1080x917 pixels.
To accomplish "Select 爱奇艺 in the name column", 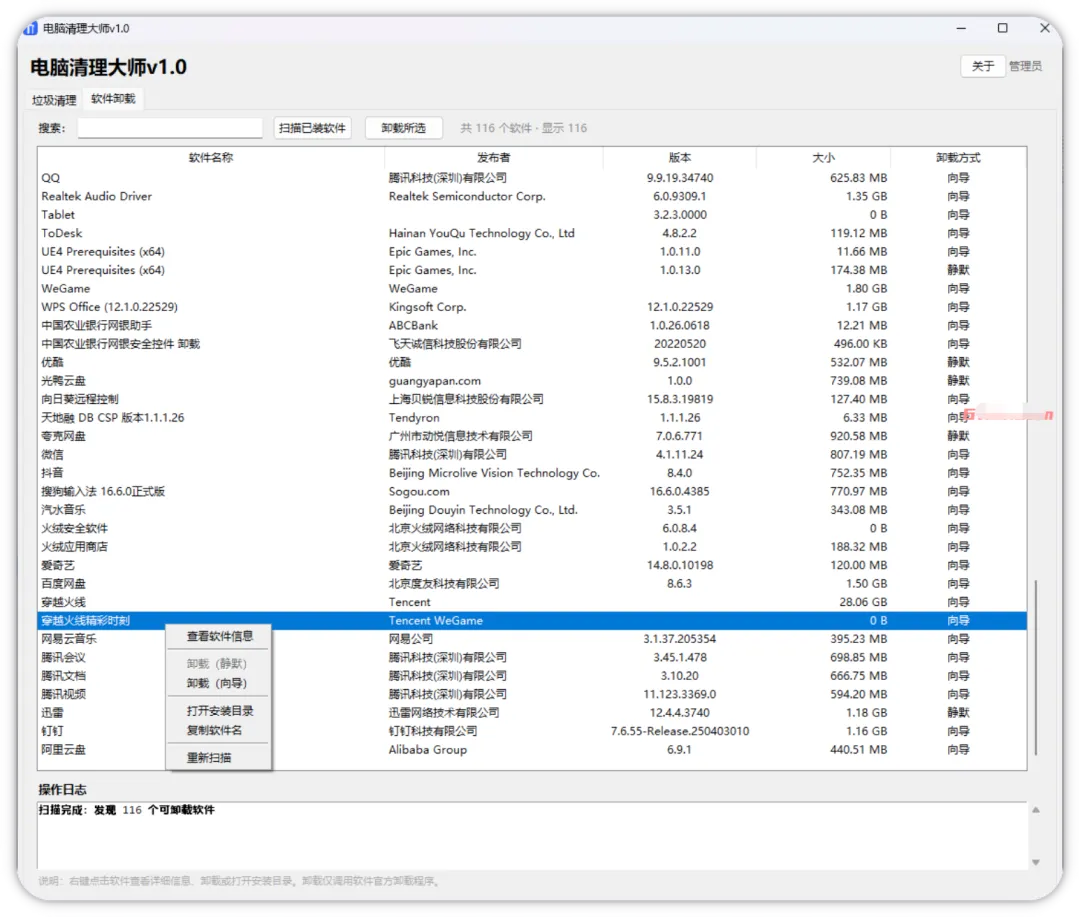I will point(58,566).
